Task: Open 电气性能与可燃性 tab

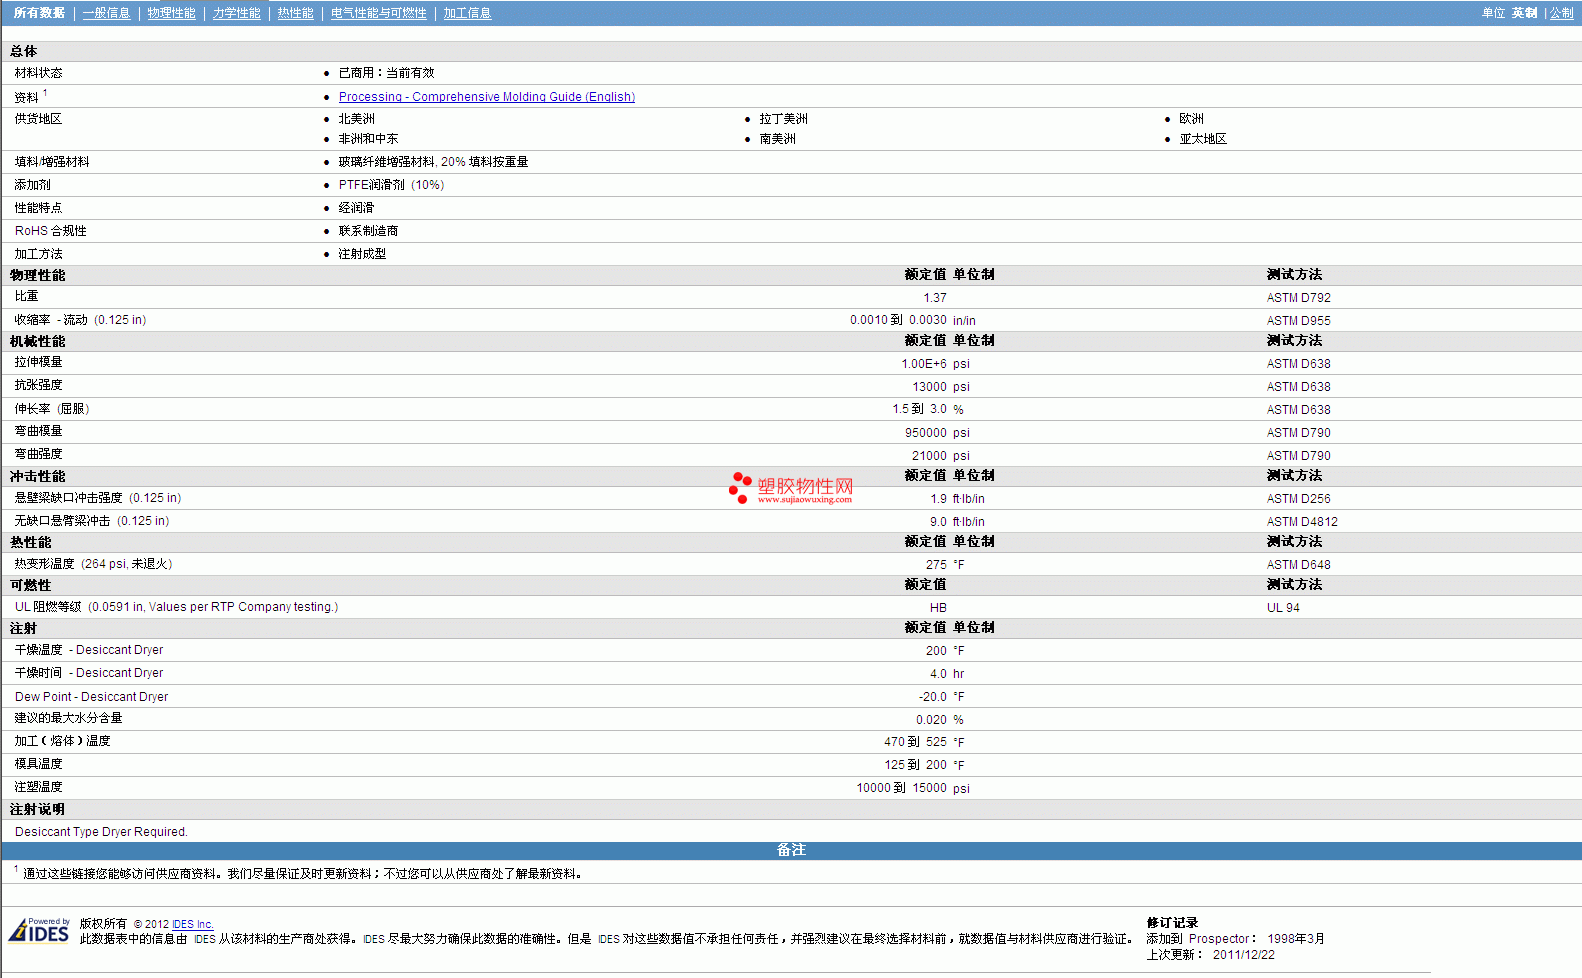Action: (378, 13)
